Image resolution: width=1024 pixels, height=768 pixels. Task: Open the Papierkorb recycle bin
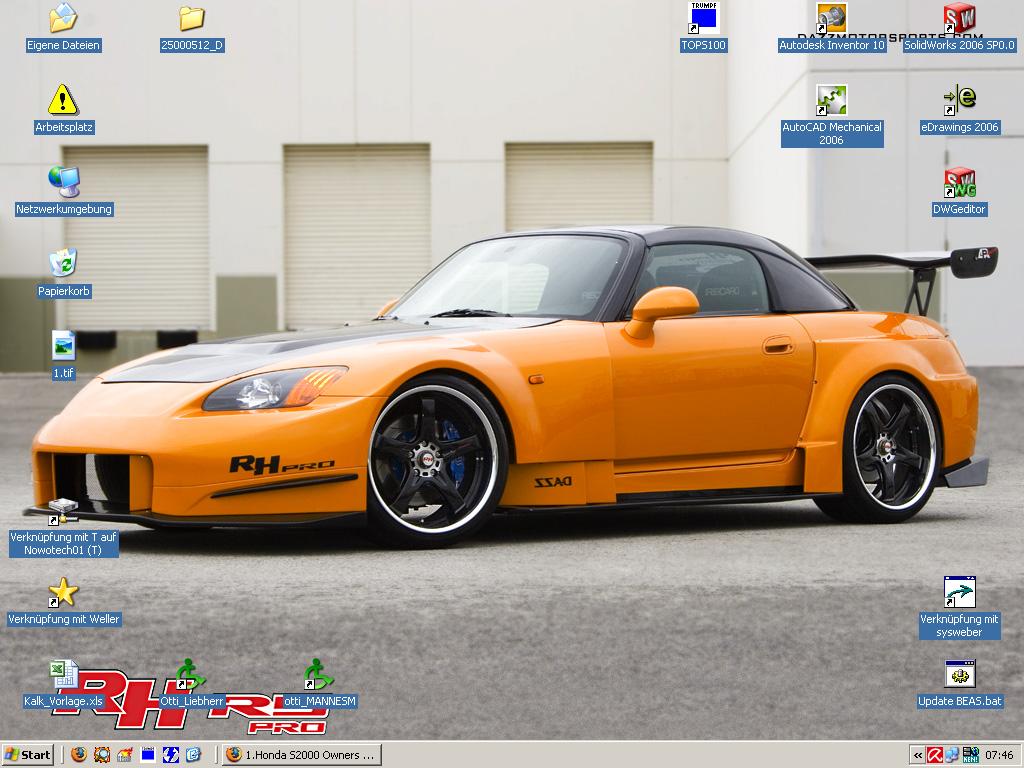pyautogui.click(x=63, y=264)
